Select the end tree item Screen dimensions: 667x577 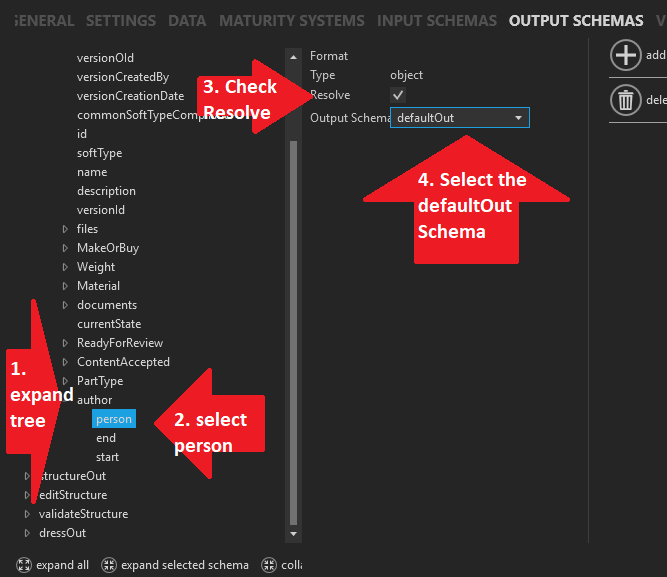(106, 438)
